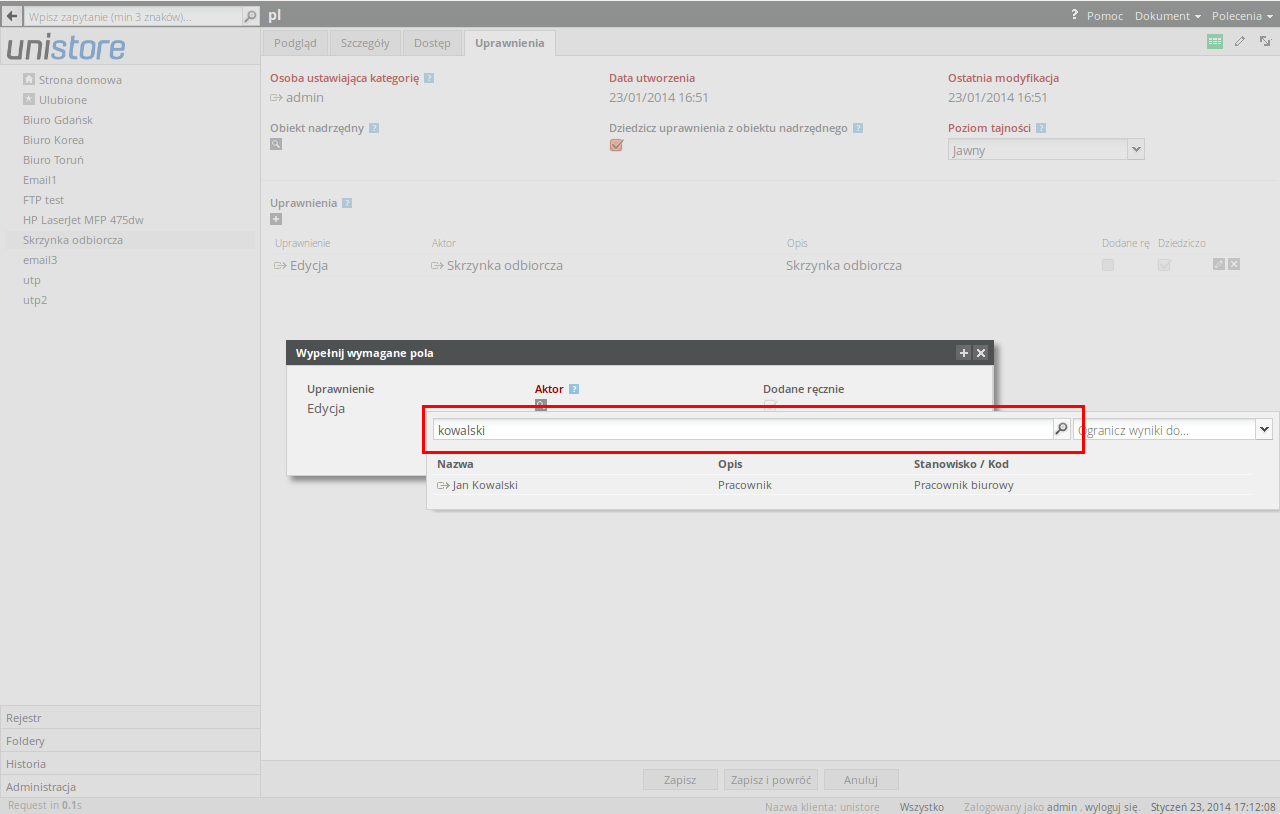Click the plus icon under Uprawnienia
This screenshot has height=814, width=1280.
click(276, 219)
